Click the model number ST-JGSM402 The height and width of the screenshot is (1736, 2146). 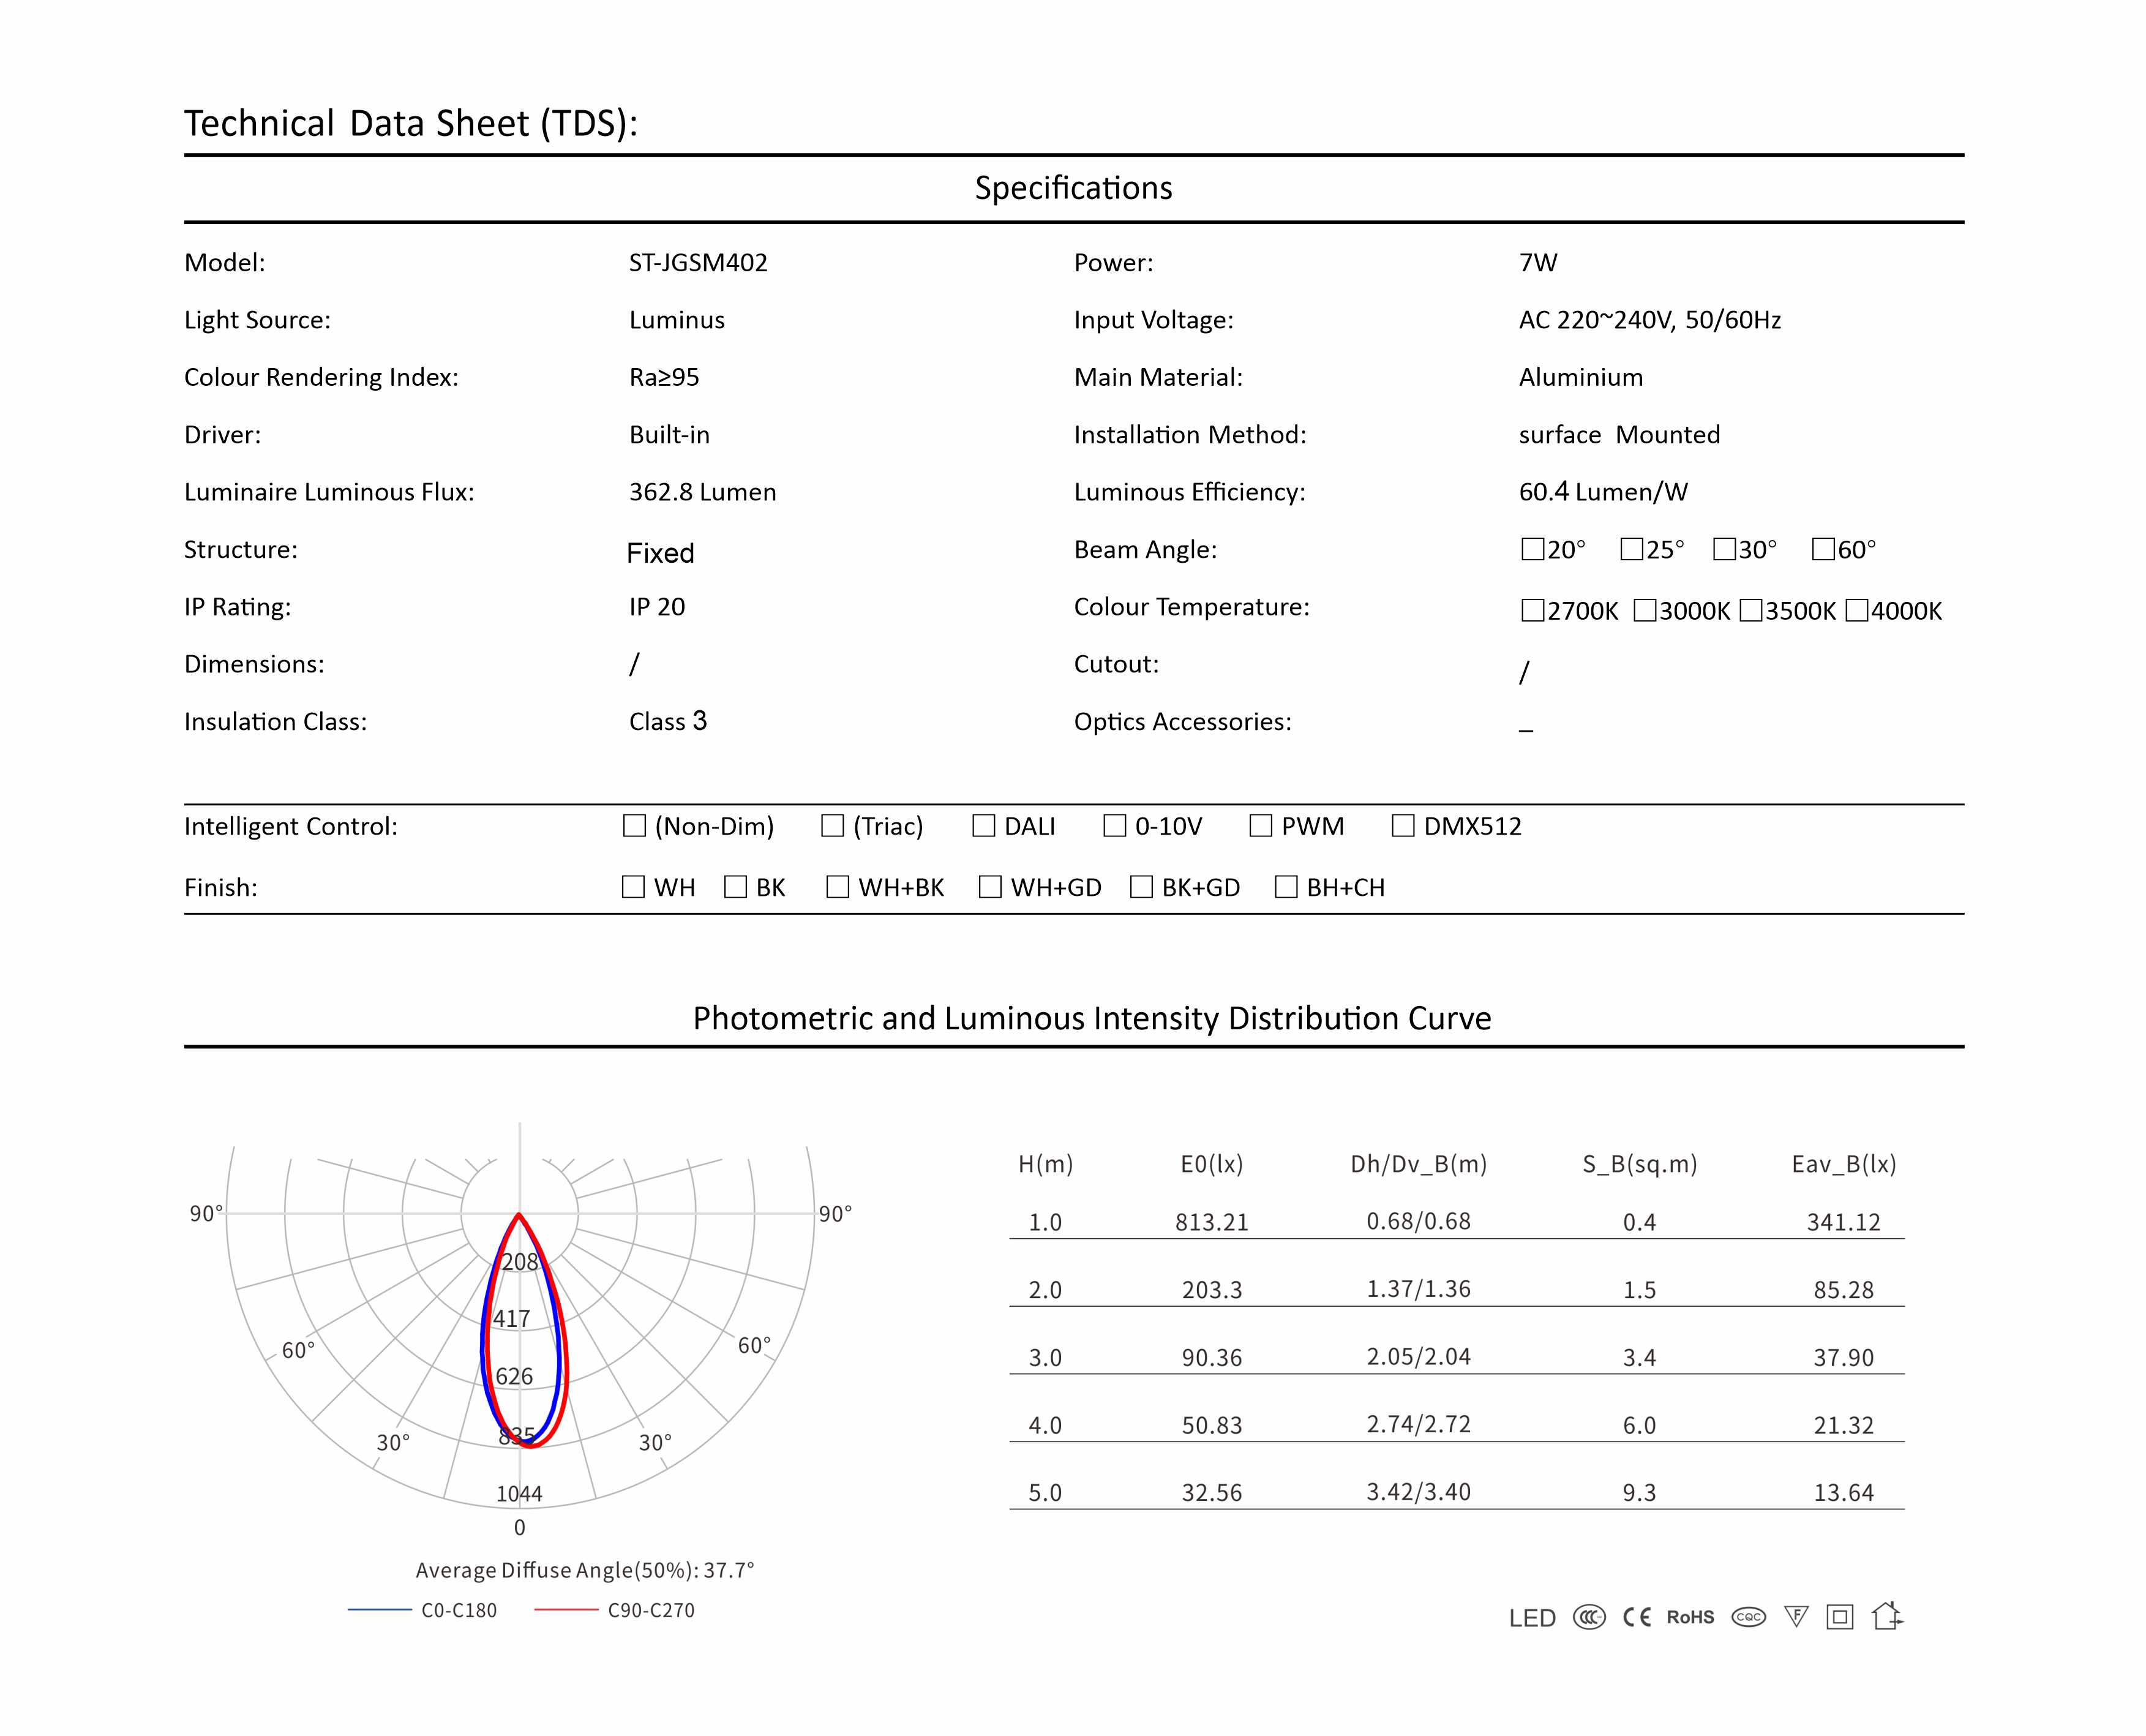(698, 263)
